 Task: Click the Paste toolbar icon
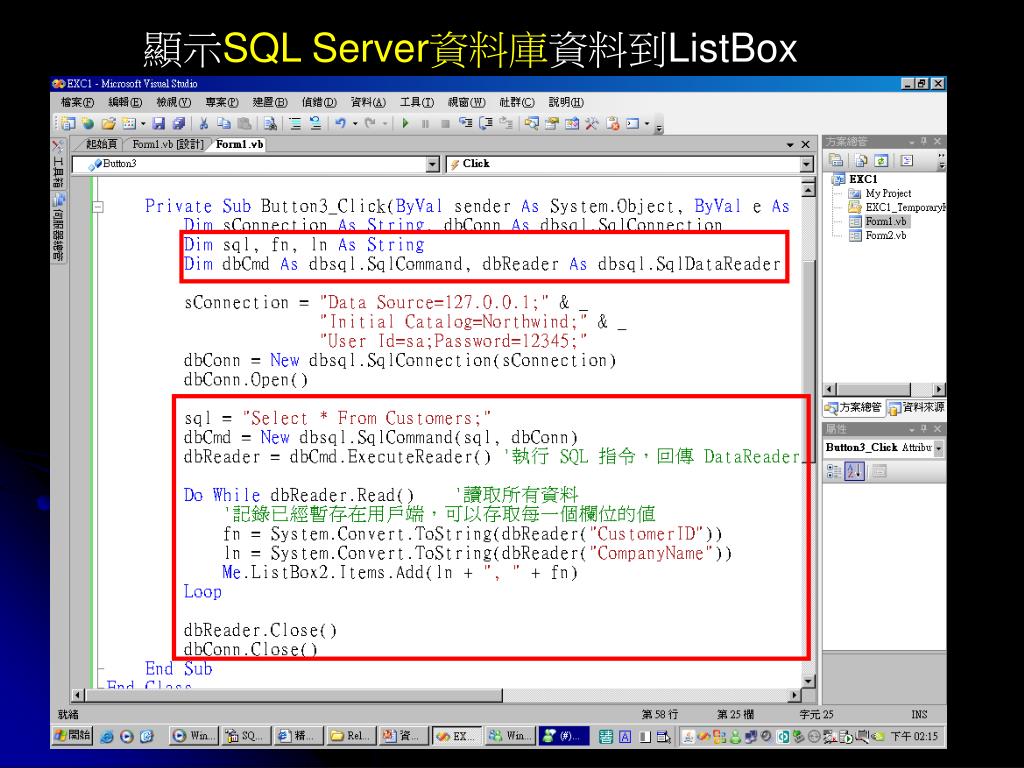click(x=244, y=123)
